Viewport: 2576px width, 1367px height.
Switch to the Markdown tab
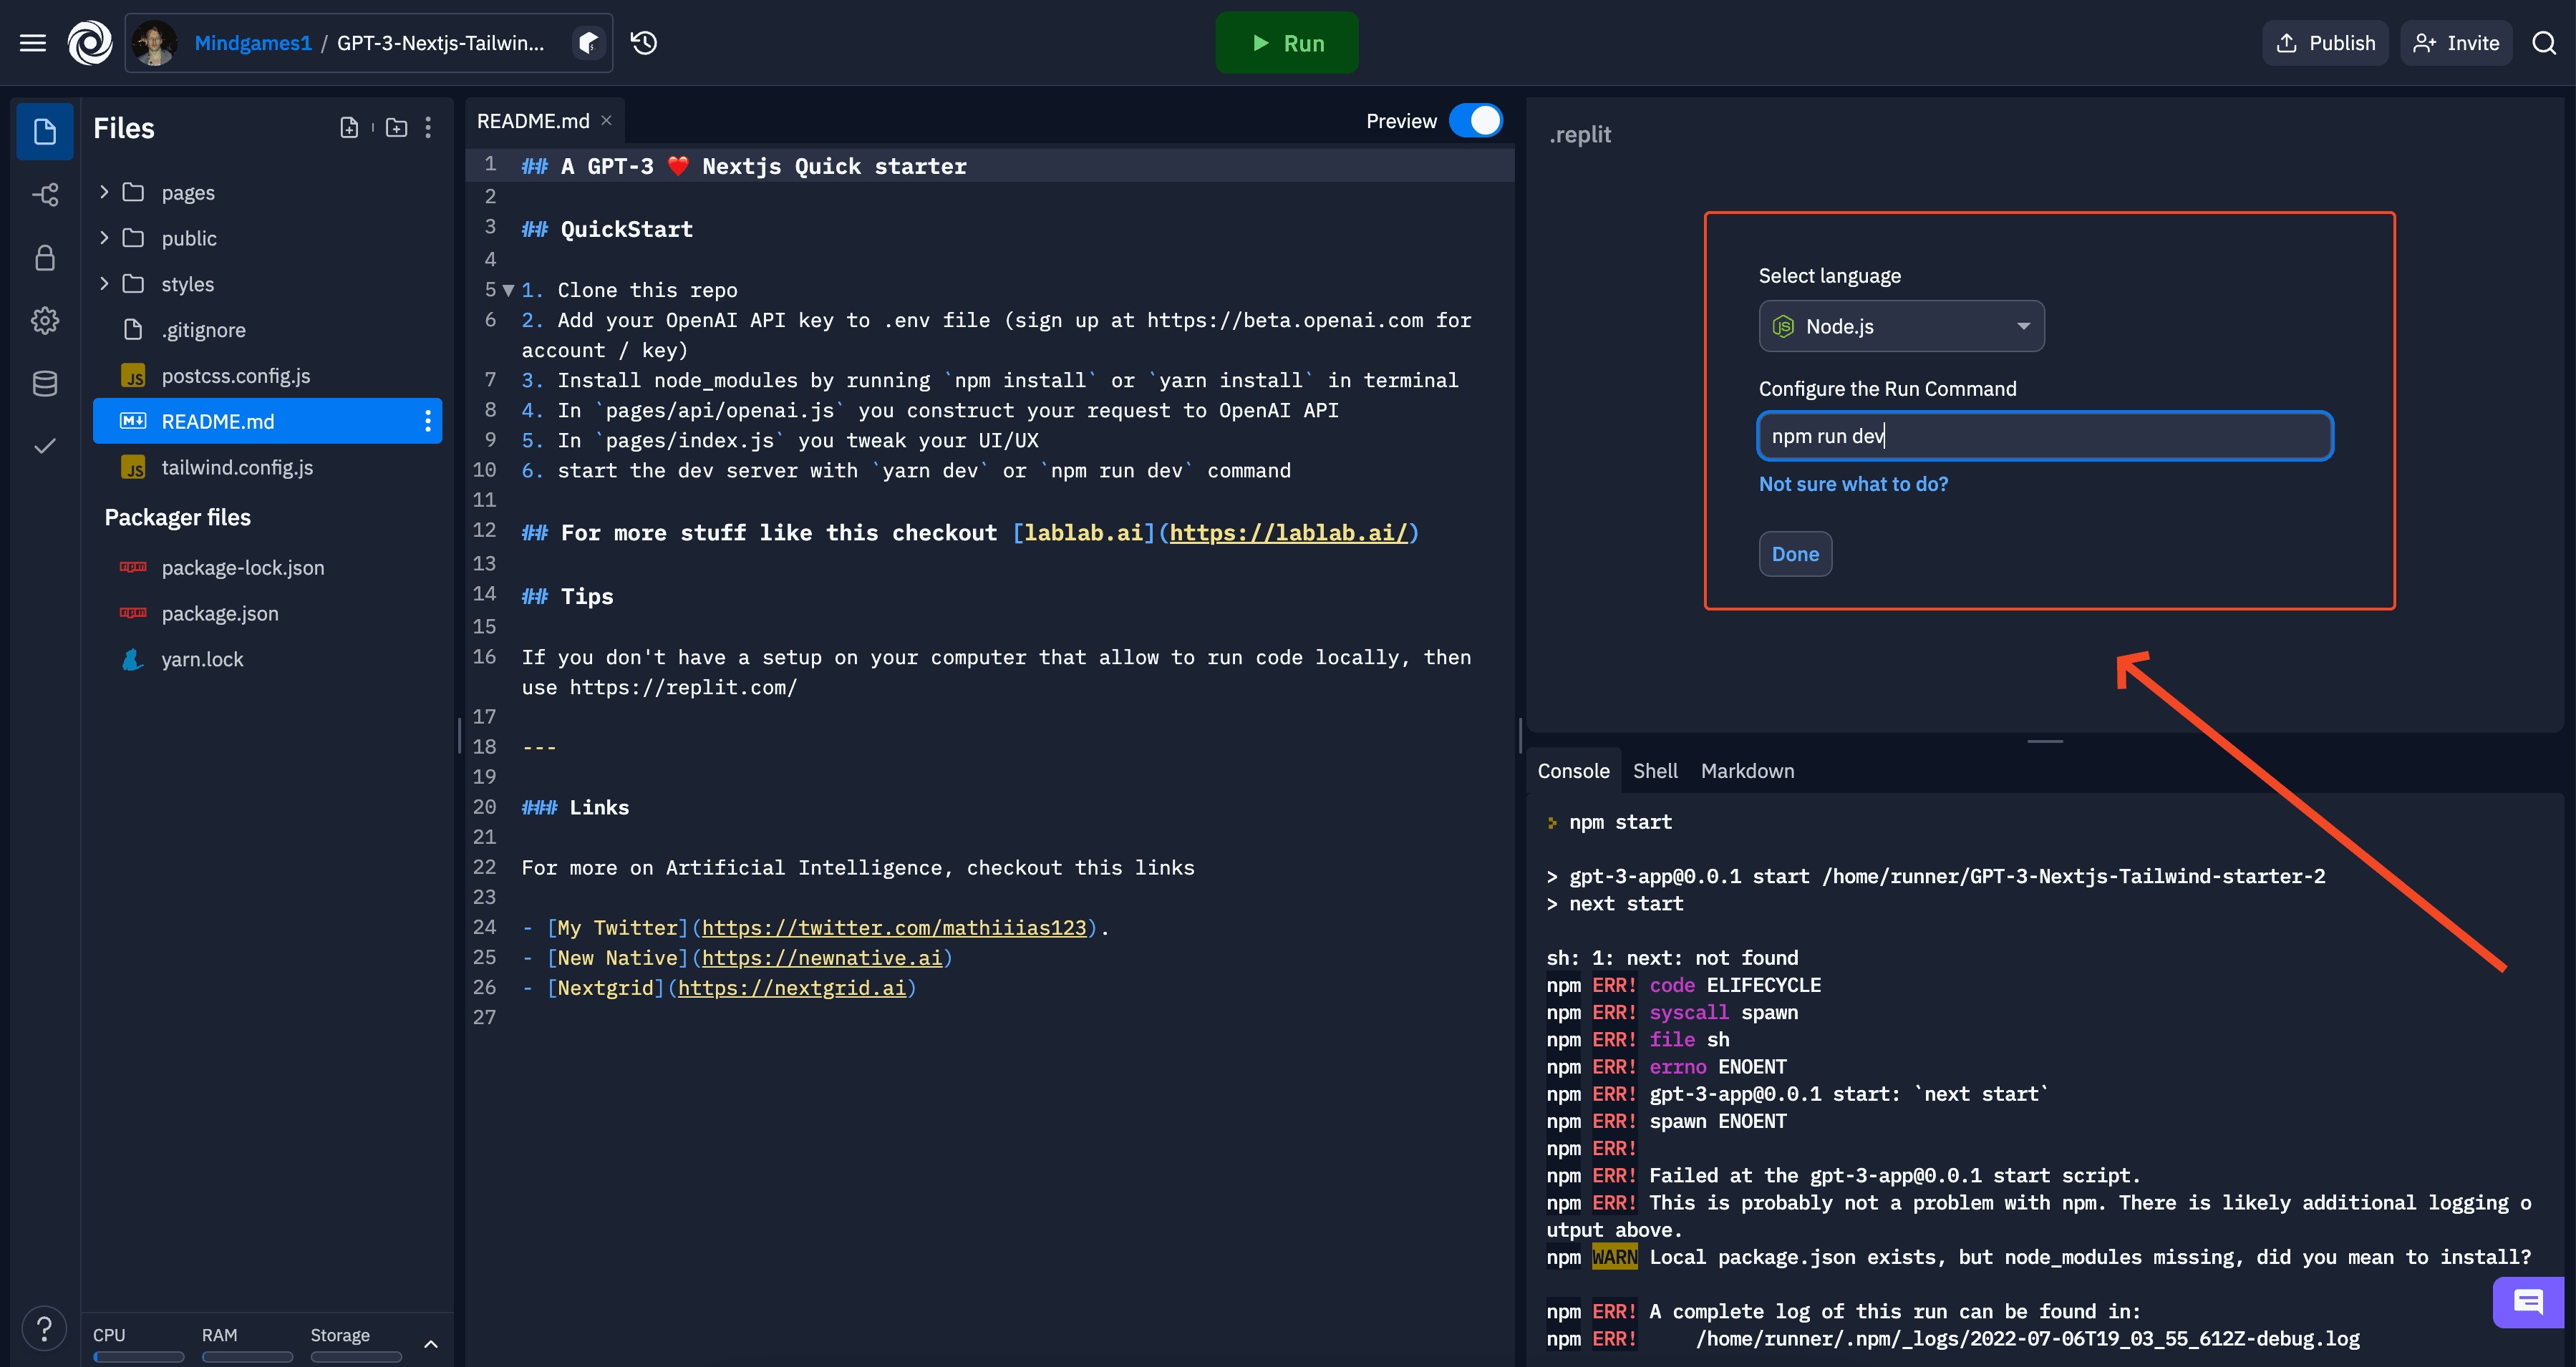[1747, 771]
